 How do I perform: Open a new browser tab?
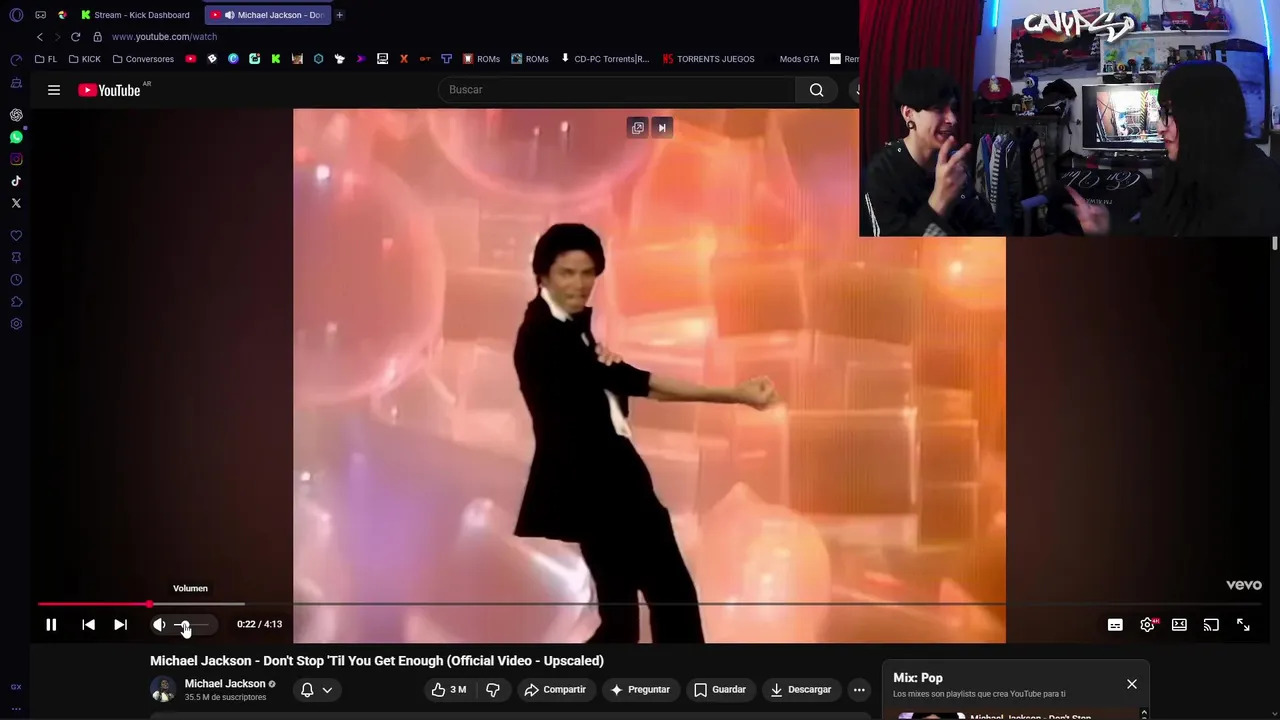340,15
